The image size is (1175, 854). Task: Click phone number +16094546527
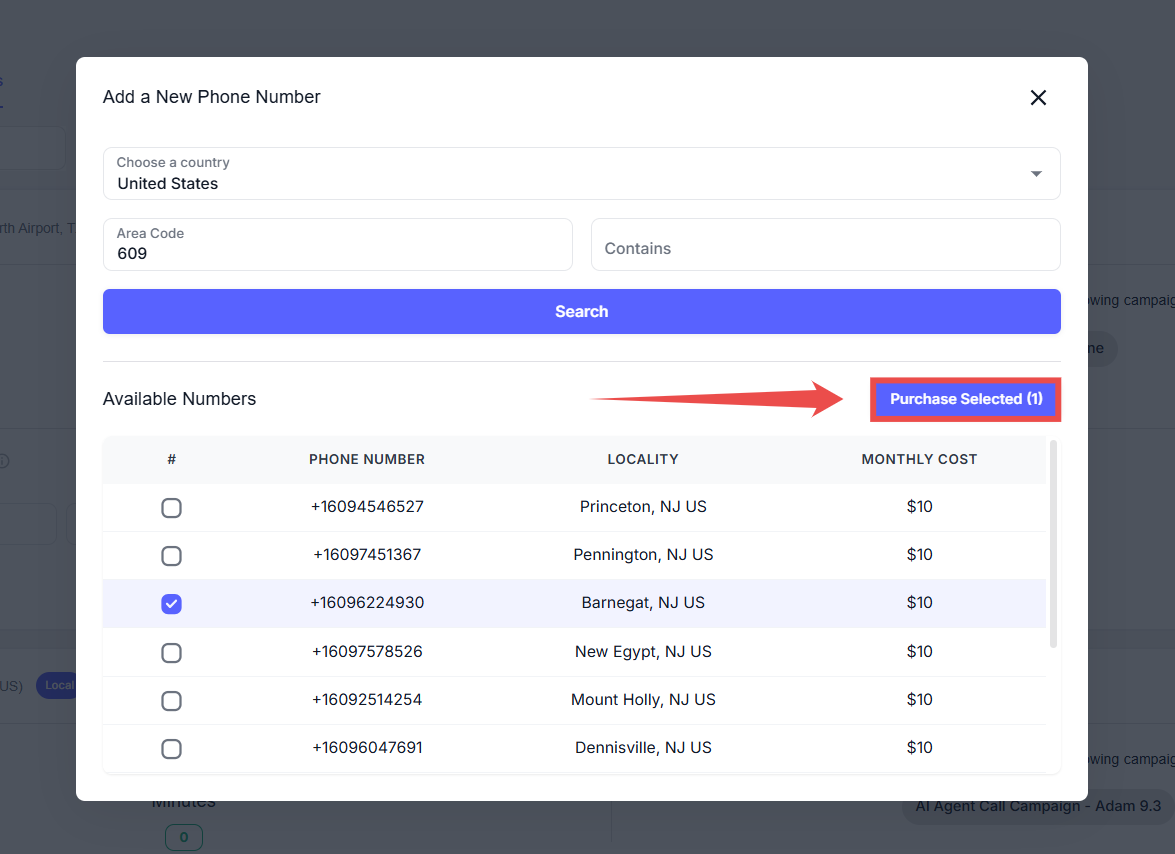[367, 507]
